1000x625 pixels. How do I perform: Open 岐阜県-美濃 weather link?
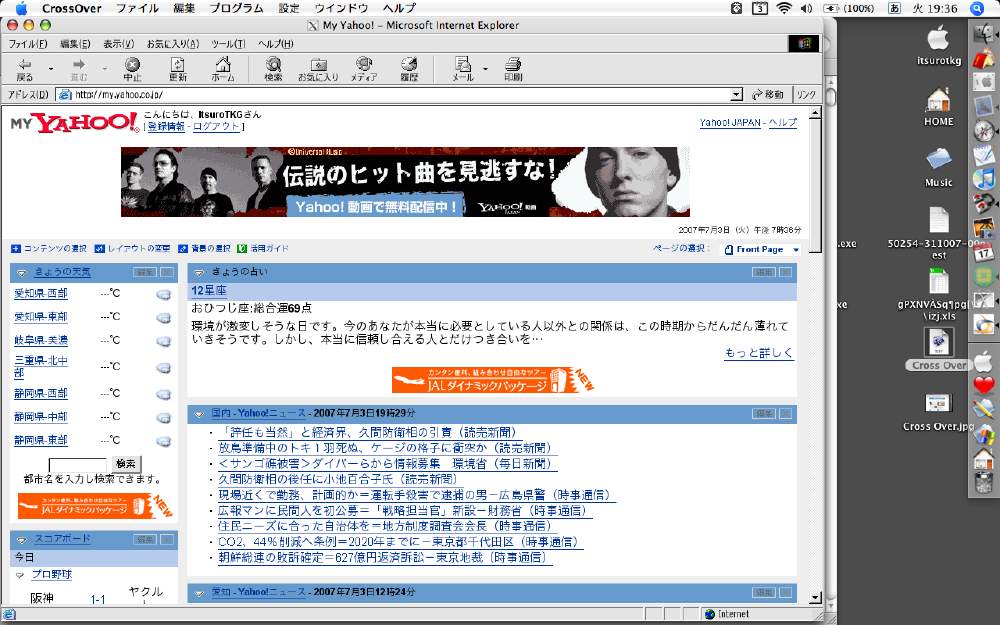pyautogui.click(x=41, y=340)
